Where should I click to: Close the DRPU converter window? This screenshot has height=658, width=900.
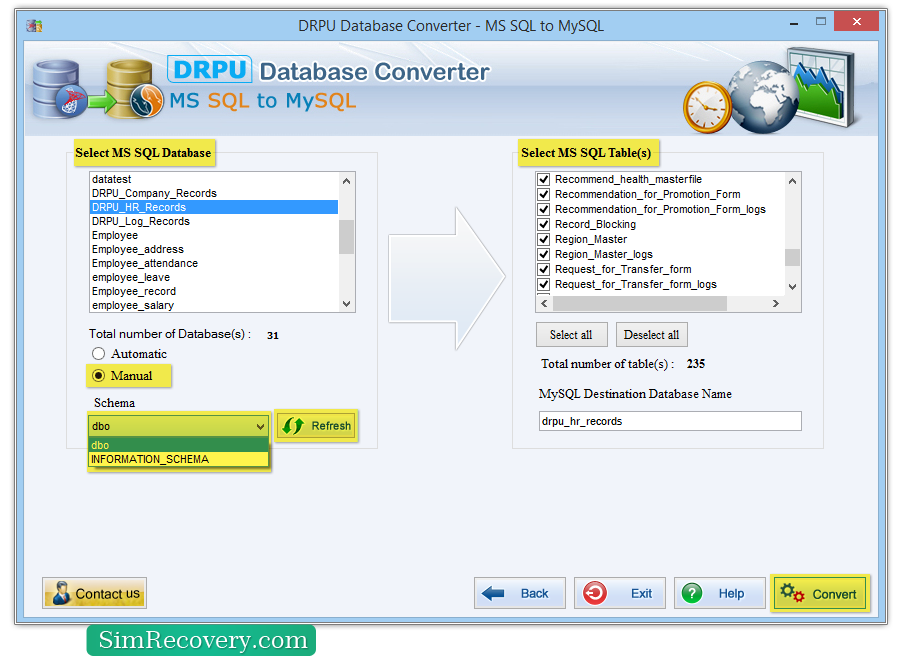click(856, 21)
